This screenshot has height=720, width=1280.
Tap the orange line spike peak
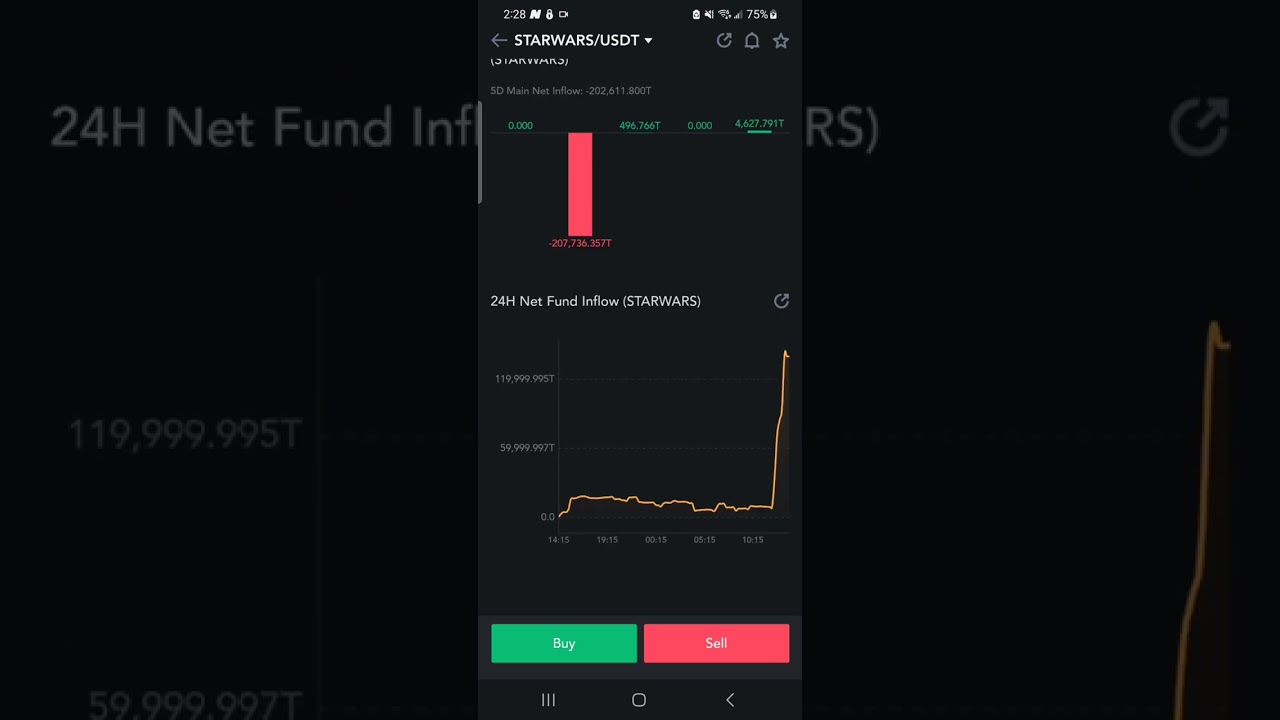(786, 353)
